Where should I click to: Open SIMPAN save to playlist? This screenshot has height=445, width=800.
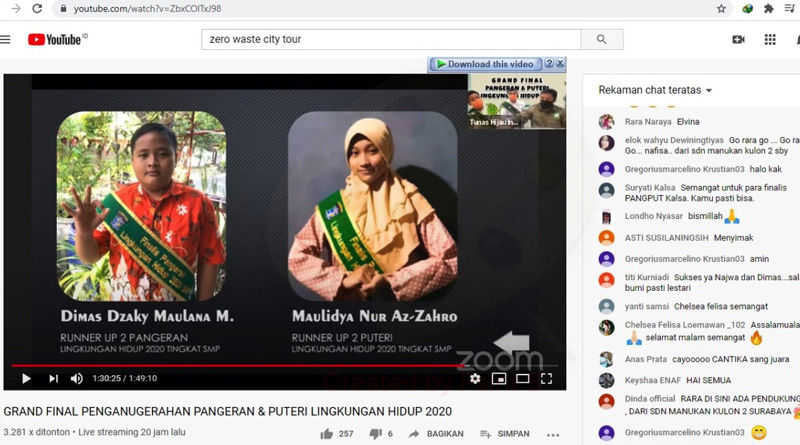pos(505,434)
